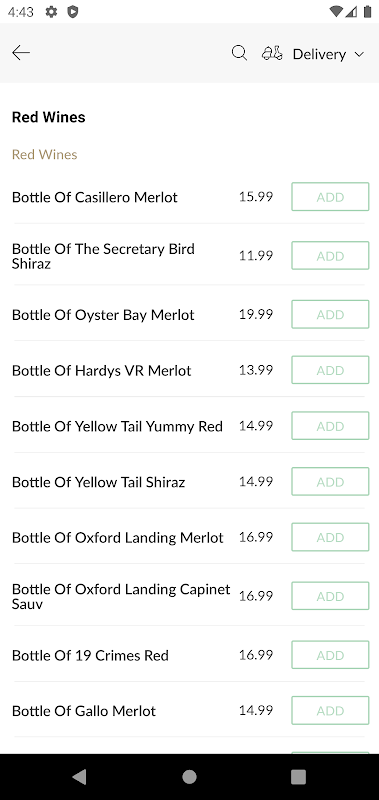379x800 pixels.
Task: Add Bottle Of Casillero Merlot
Action: pos(330,197)
